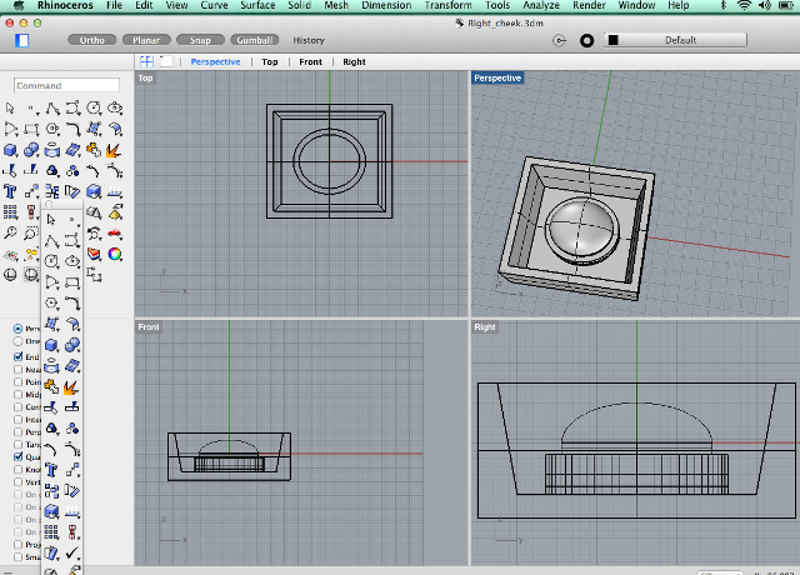Screen dimensions: 800x575
Task: Select the One shot snap radio button
Action: 18,341
